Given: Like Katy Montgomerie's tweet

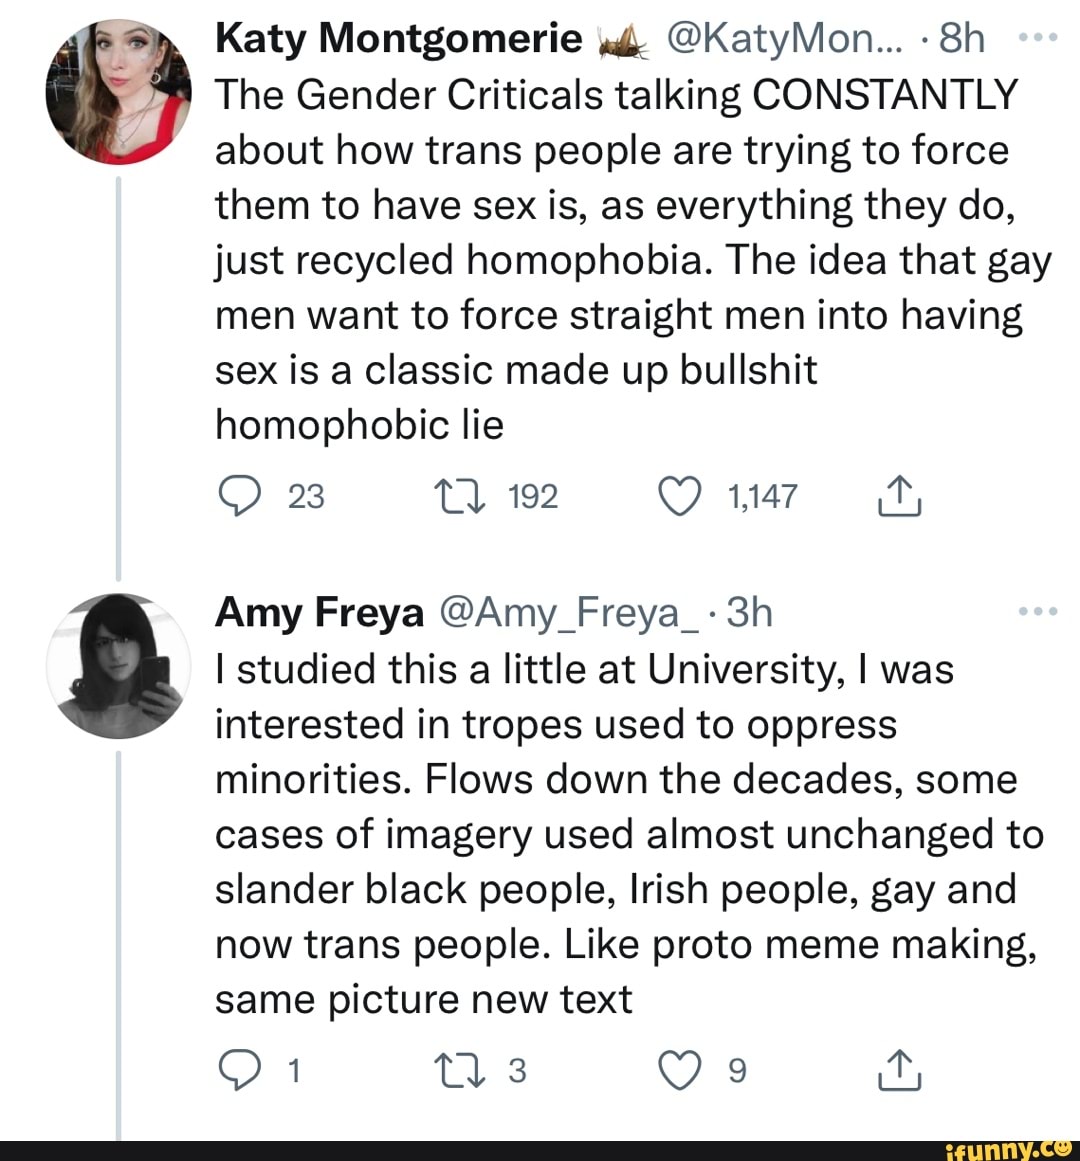Looking at the screenshot, I should [680, 497].
